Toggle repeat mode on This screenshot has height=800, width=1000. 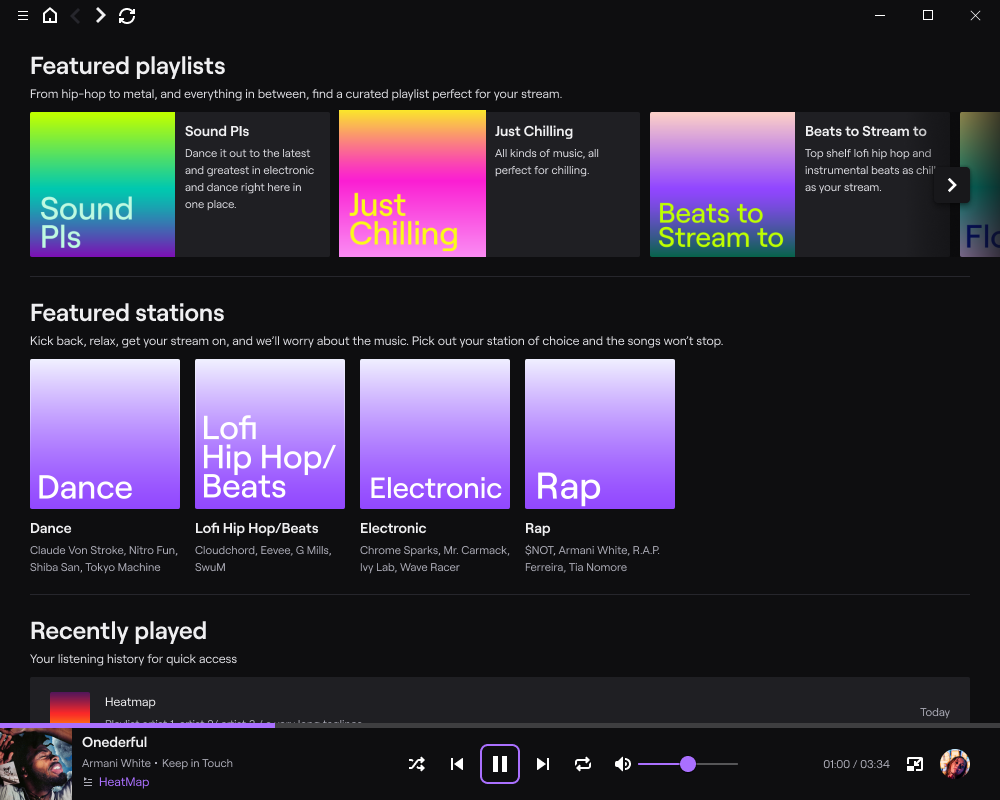(x=582, y=763)
